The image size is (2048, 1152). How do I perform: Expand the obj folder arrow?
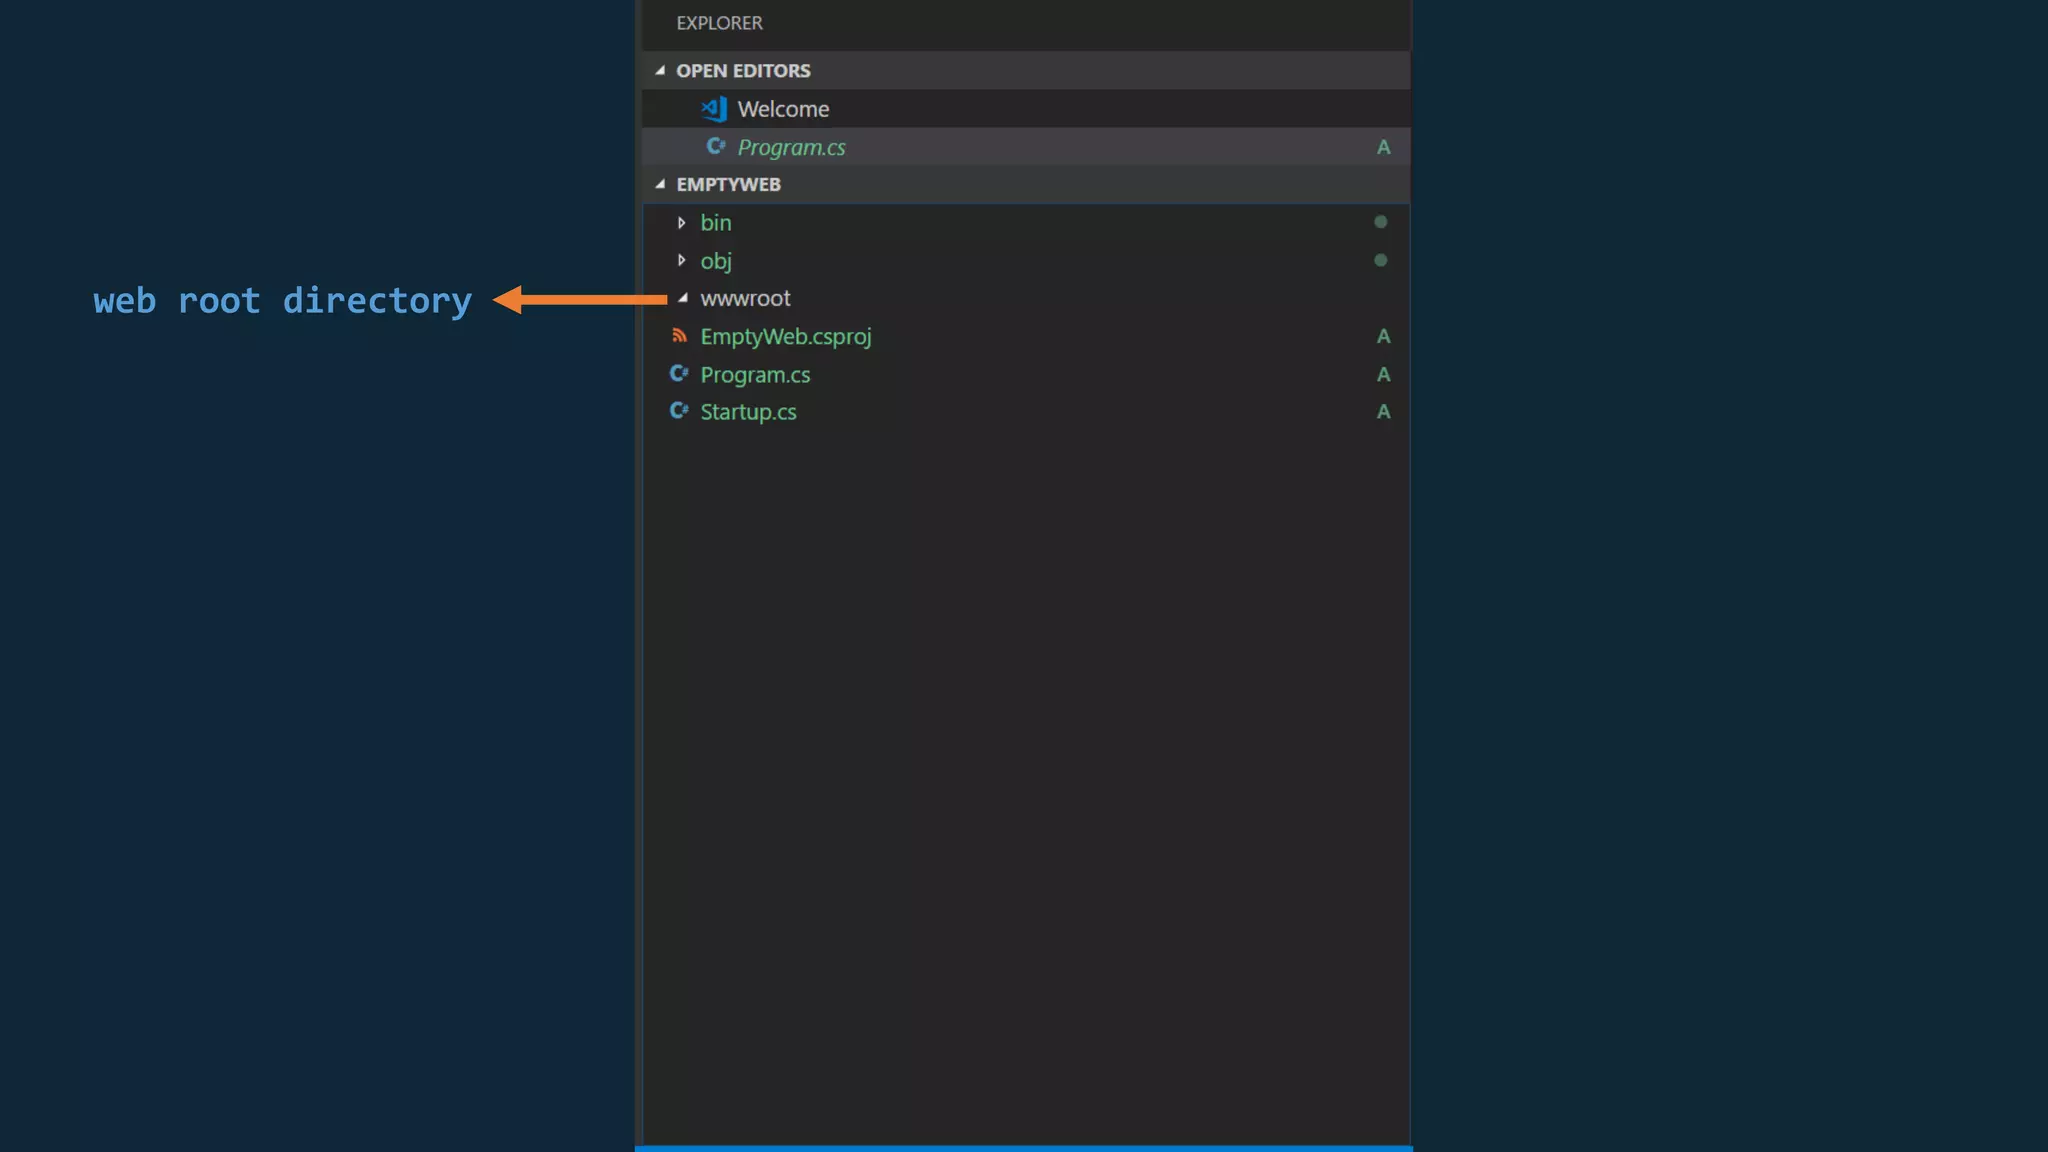(x=682, y=261)
